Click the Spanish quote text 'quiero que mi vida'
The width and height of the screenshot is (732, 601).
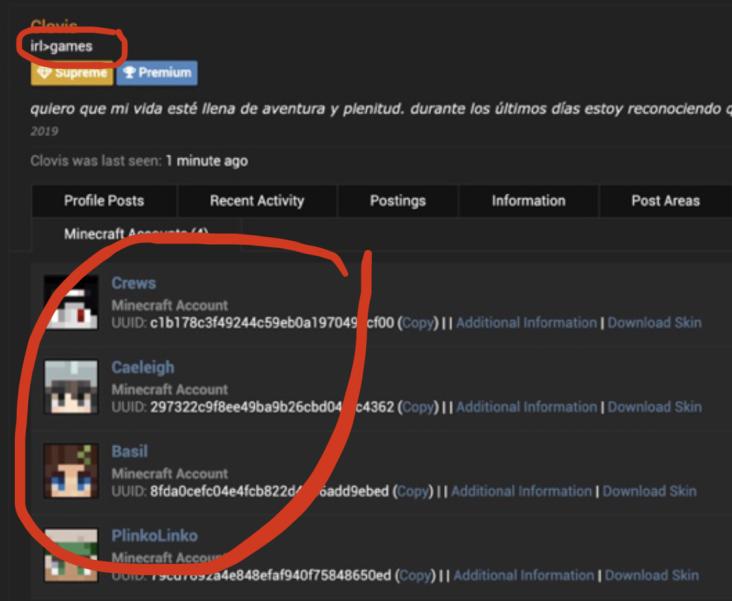(x=98, y=109)
